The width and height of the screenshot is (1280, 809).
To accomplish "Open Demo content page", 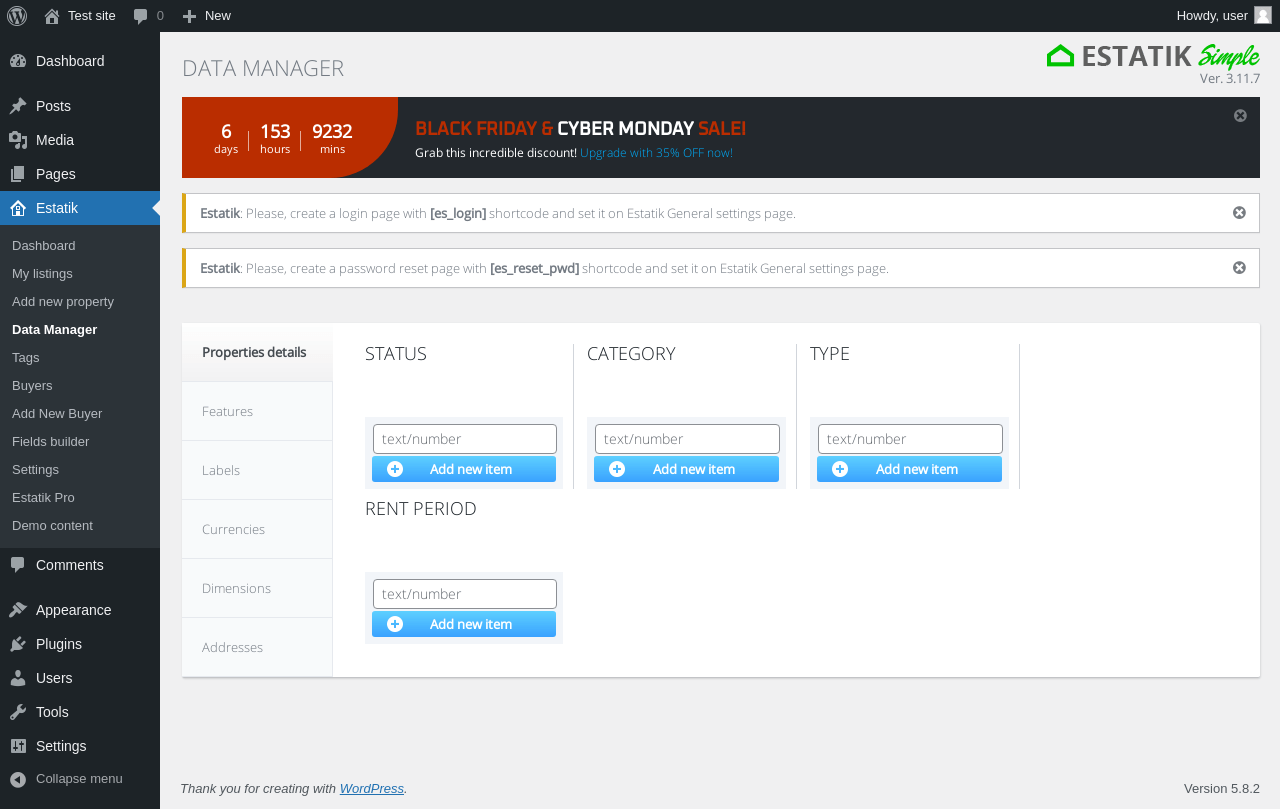I will 80,525.
